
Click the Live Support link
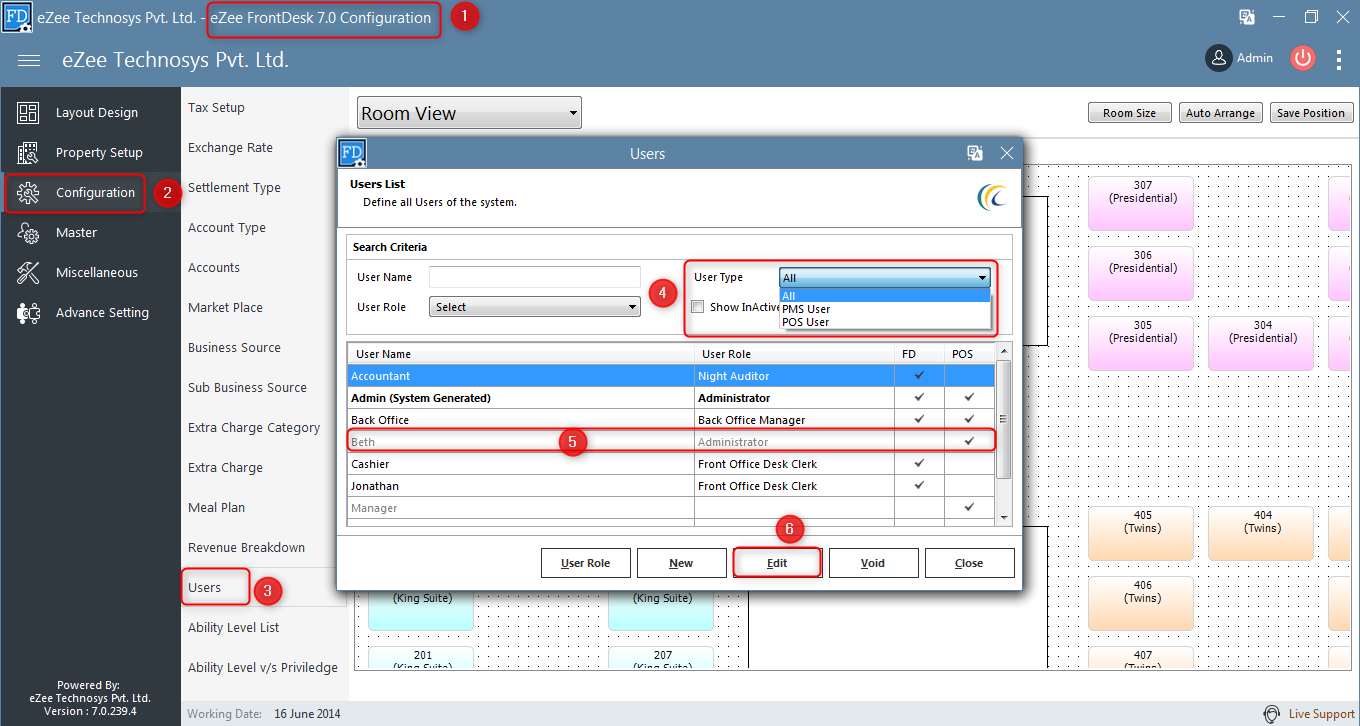[1321, 714]
